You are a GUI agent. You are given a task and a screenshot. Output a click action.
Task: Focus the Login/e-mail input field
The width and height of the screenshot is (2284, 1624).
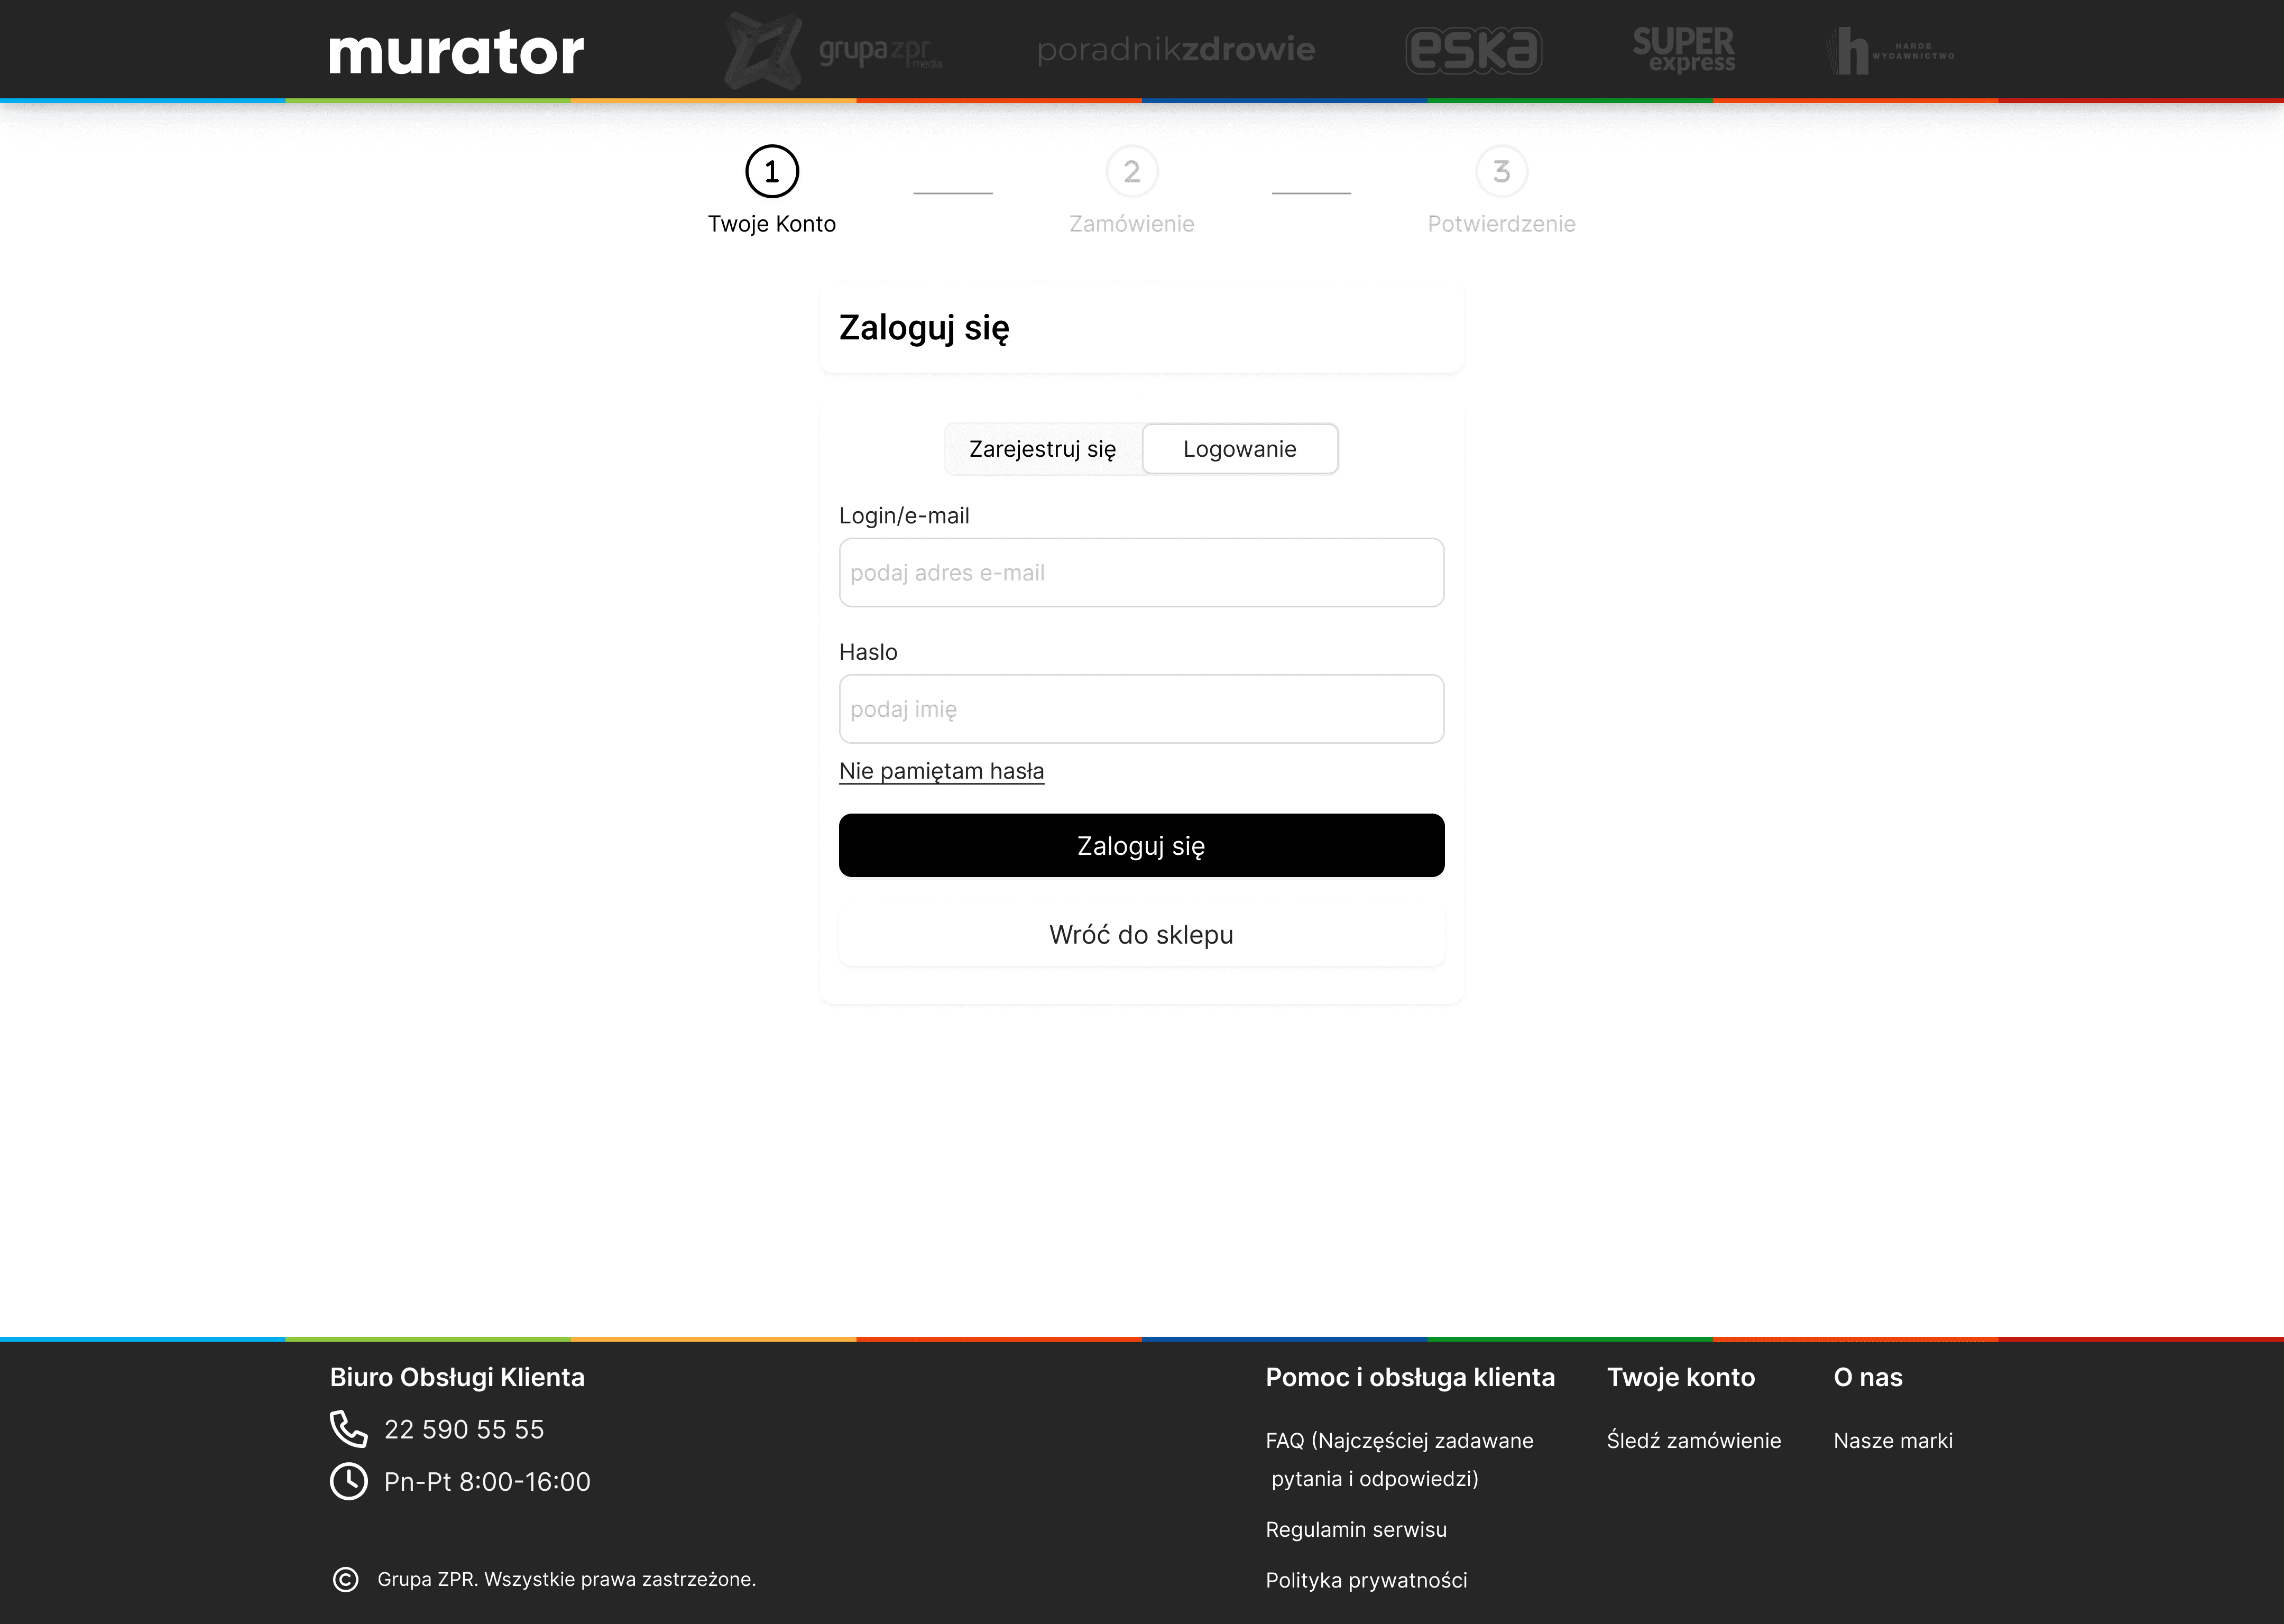(1141, 573)
